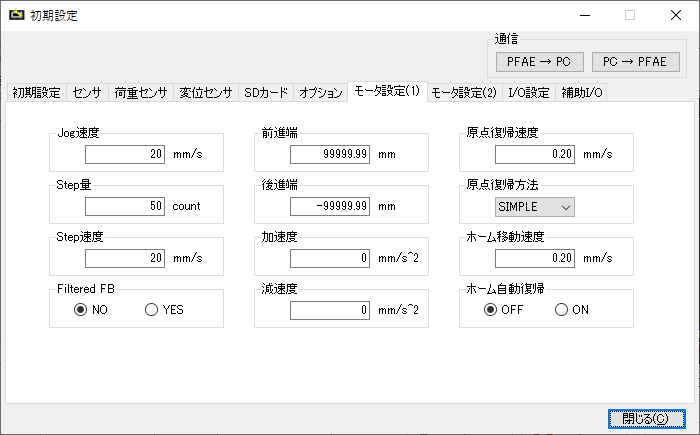
Task: Open the I/O設定 tab
Action: (529, 92)
